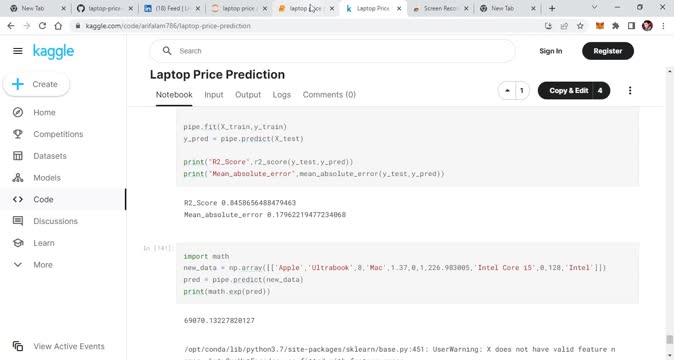Click the Kaggle logo
The width and height of the screenshot is (674, 360).
[53, 52]
